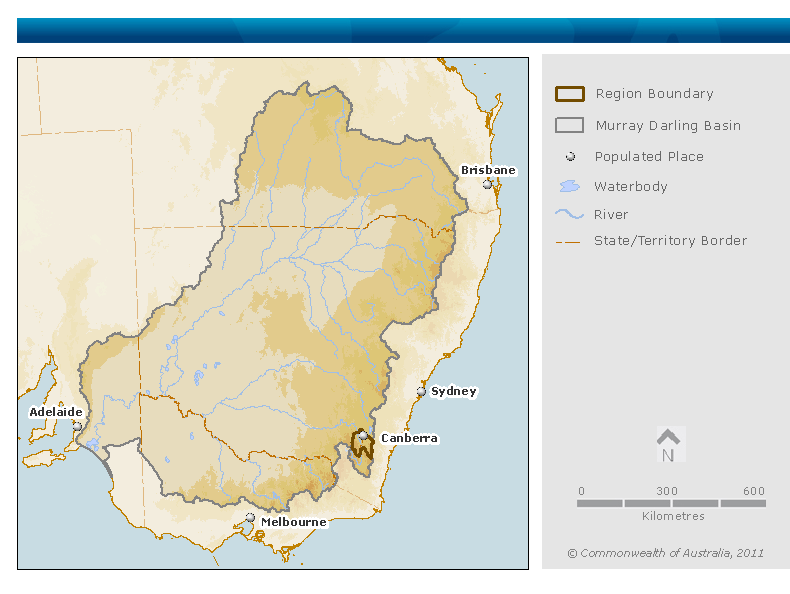Click the highlighted Canberra region boundary outline
The width and height of the screenshot is (790, 594).
362,444
